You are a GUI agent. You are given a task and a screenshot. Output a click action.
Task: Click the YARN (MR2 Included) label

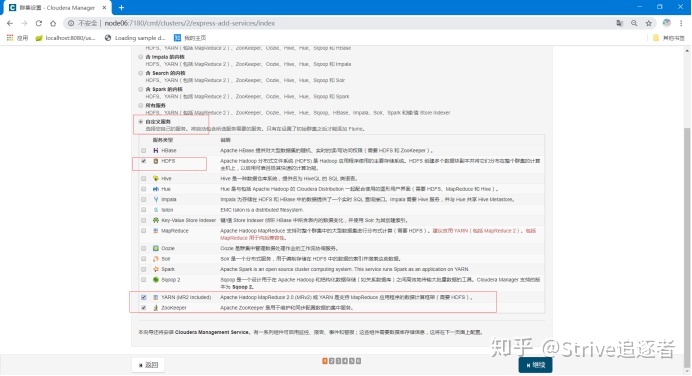(x=186, y=297)
